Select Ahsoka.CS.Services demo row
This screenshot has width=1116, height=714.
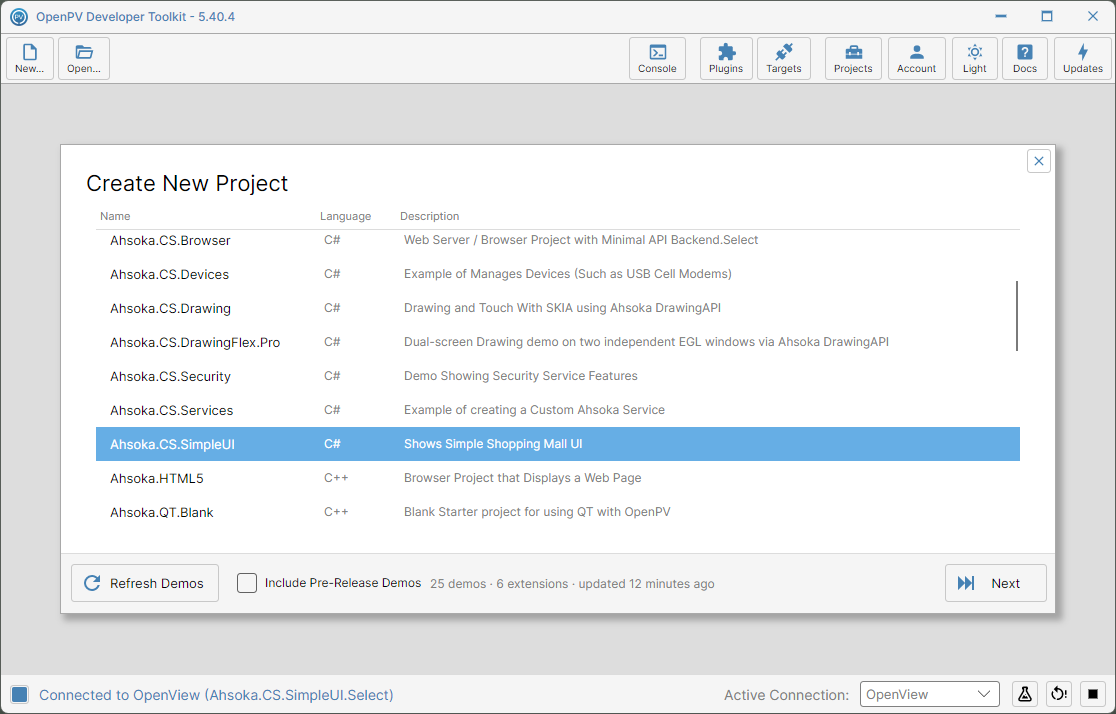pyautogui.click(x=557, y=410)
